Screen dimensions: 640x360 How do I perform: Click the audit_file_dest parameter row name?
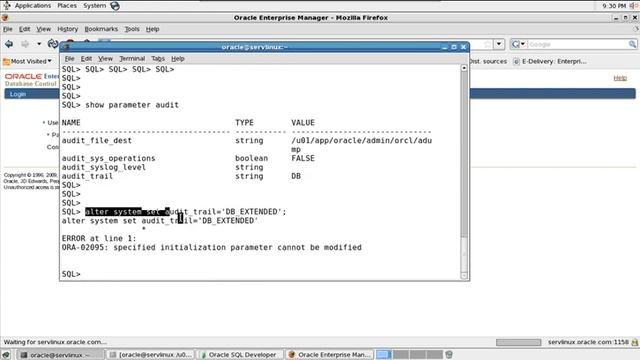pos(97,140)
